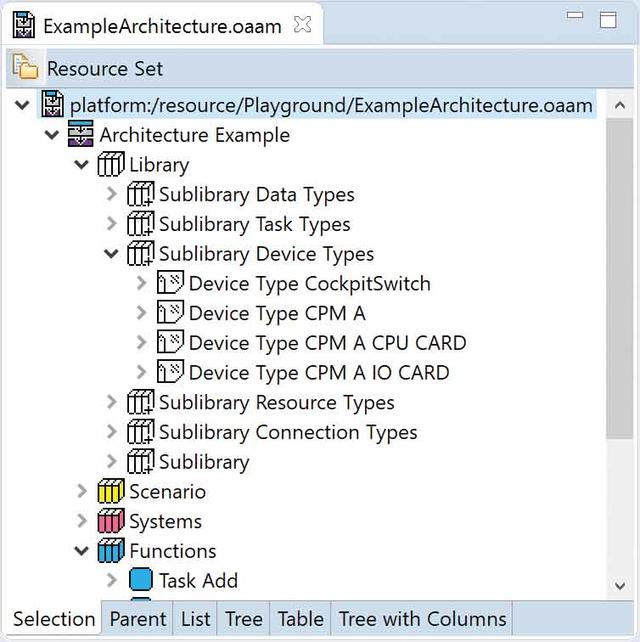Expand the unnamed Sublibrary node
Screen dimensions: 640x642
pos(112,461)
